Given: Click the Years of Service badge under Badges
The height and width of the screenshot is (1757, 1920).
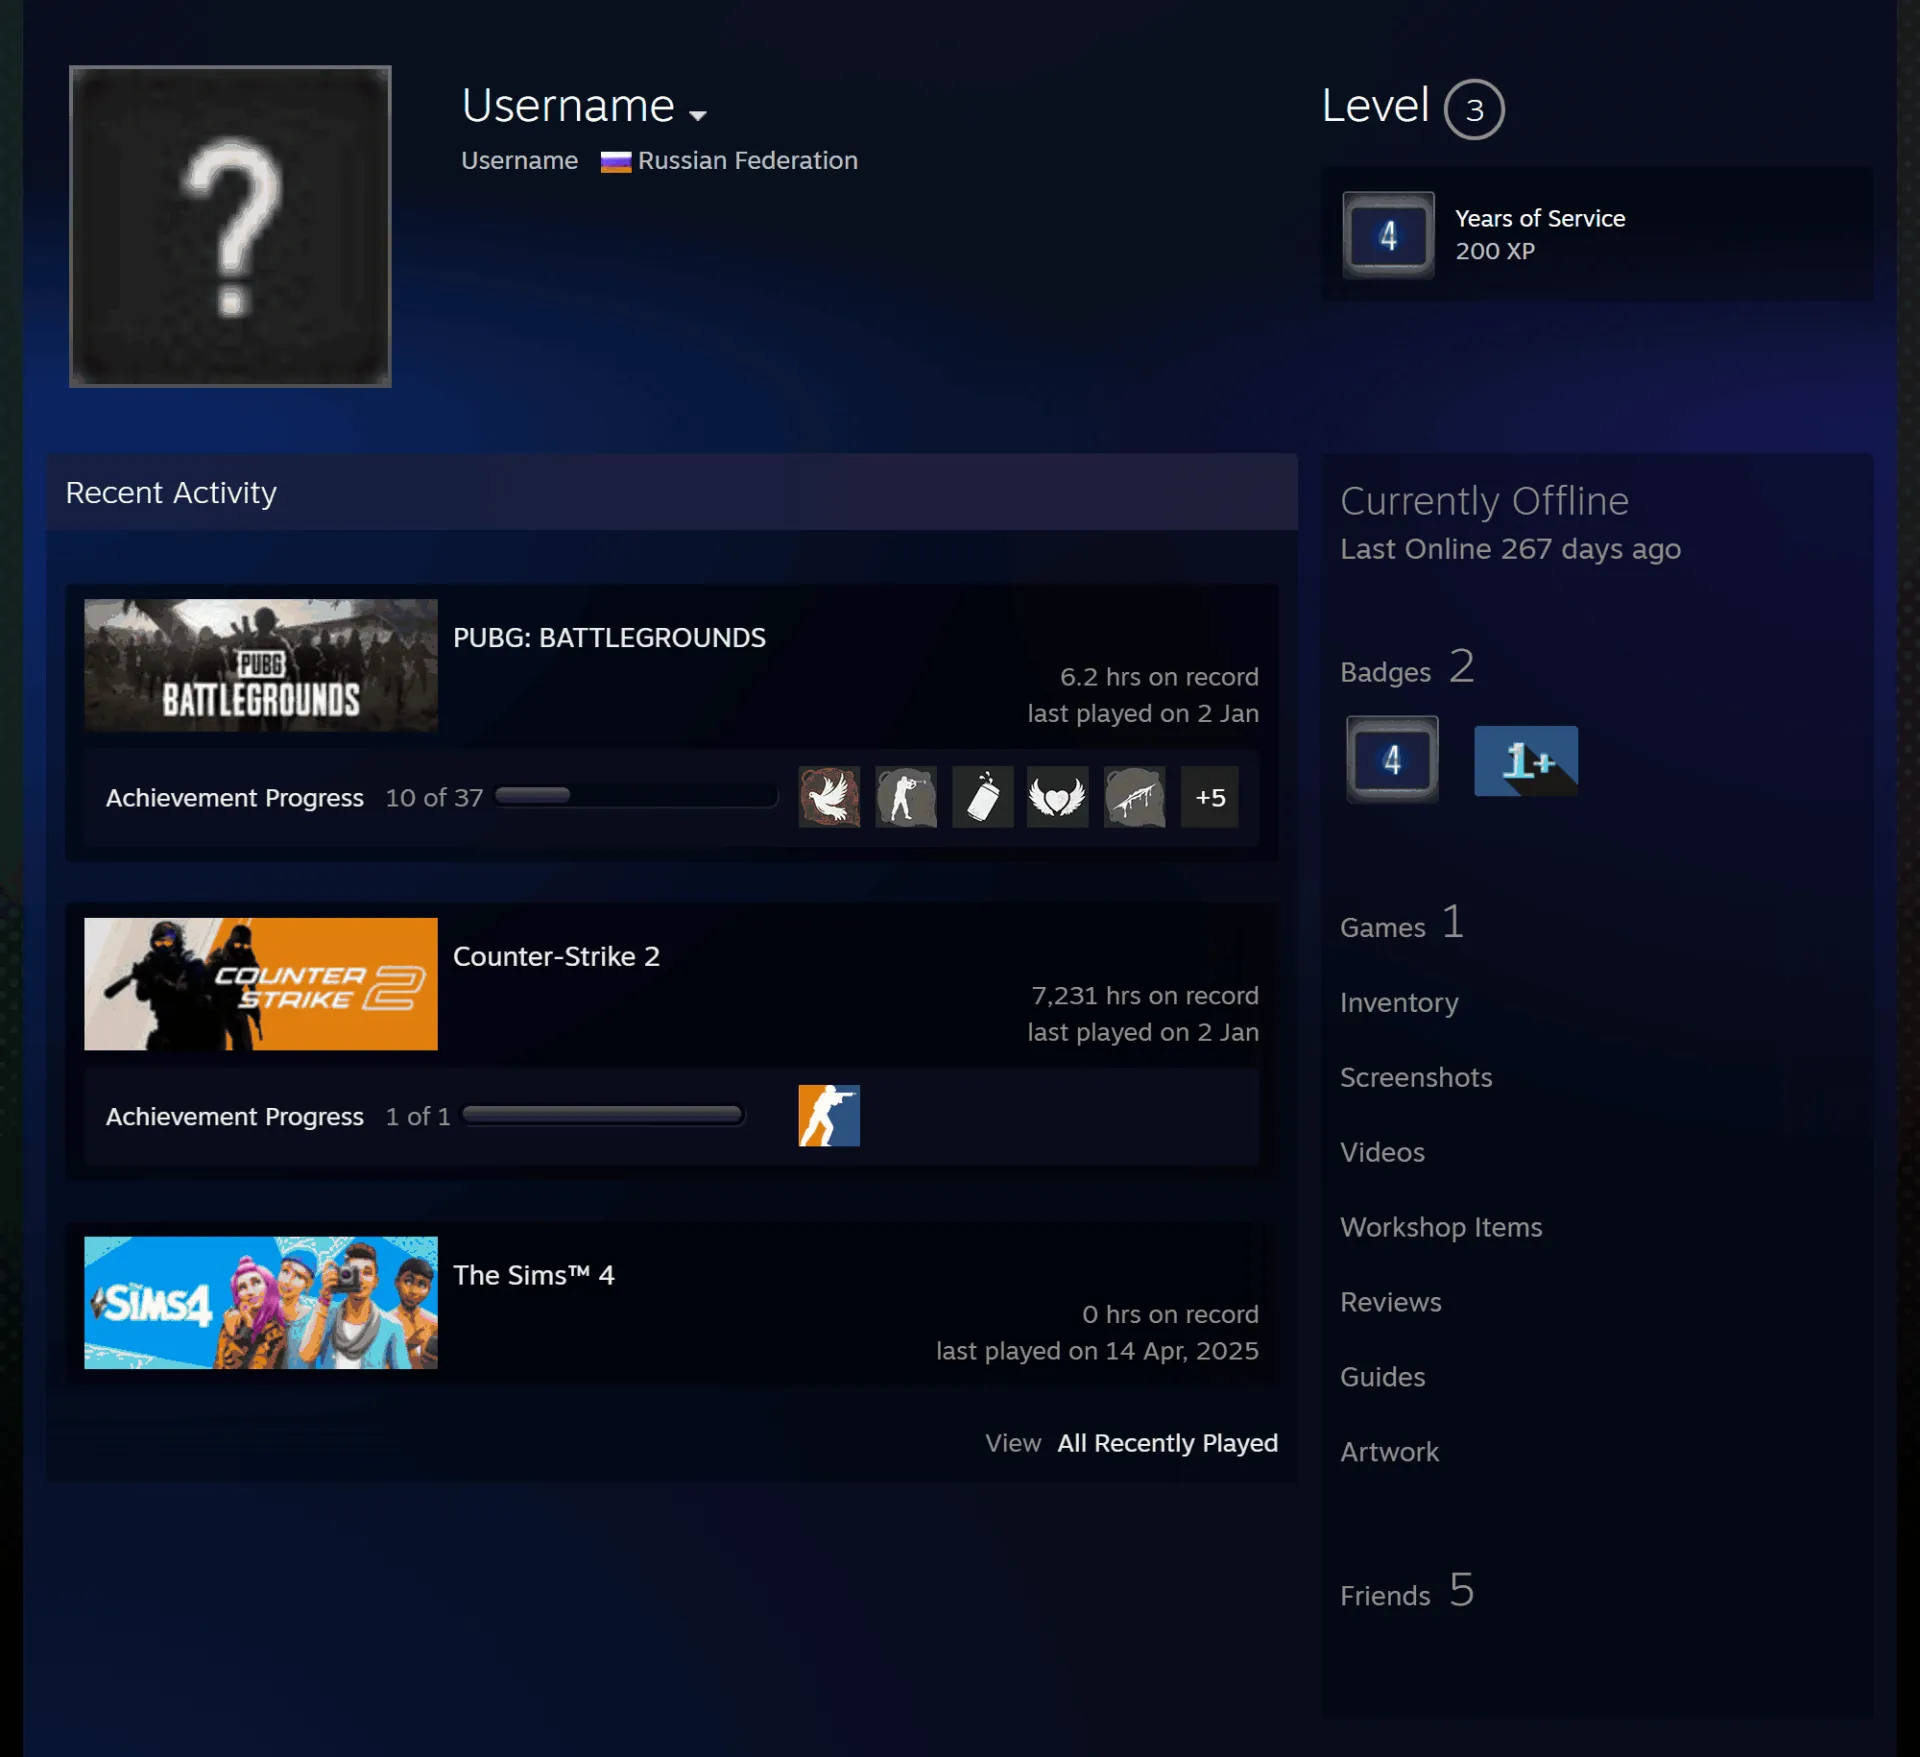Looking at the screenshot, I should click(x=1392, y=759).
